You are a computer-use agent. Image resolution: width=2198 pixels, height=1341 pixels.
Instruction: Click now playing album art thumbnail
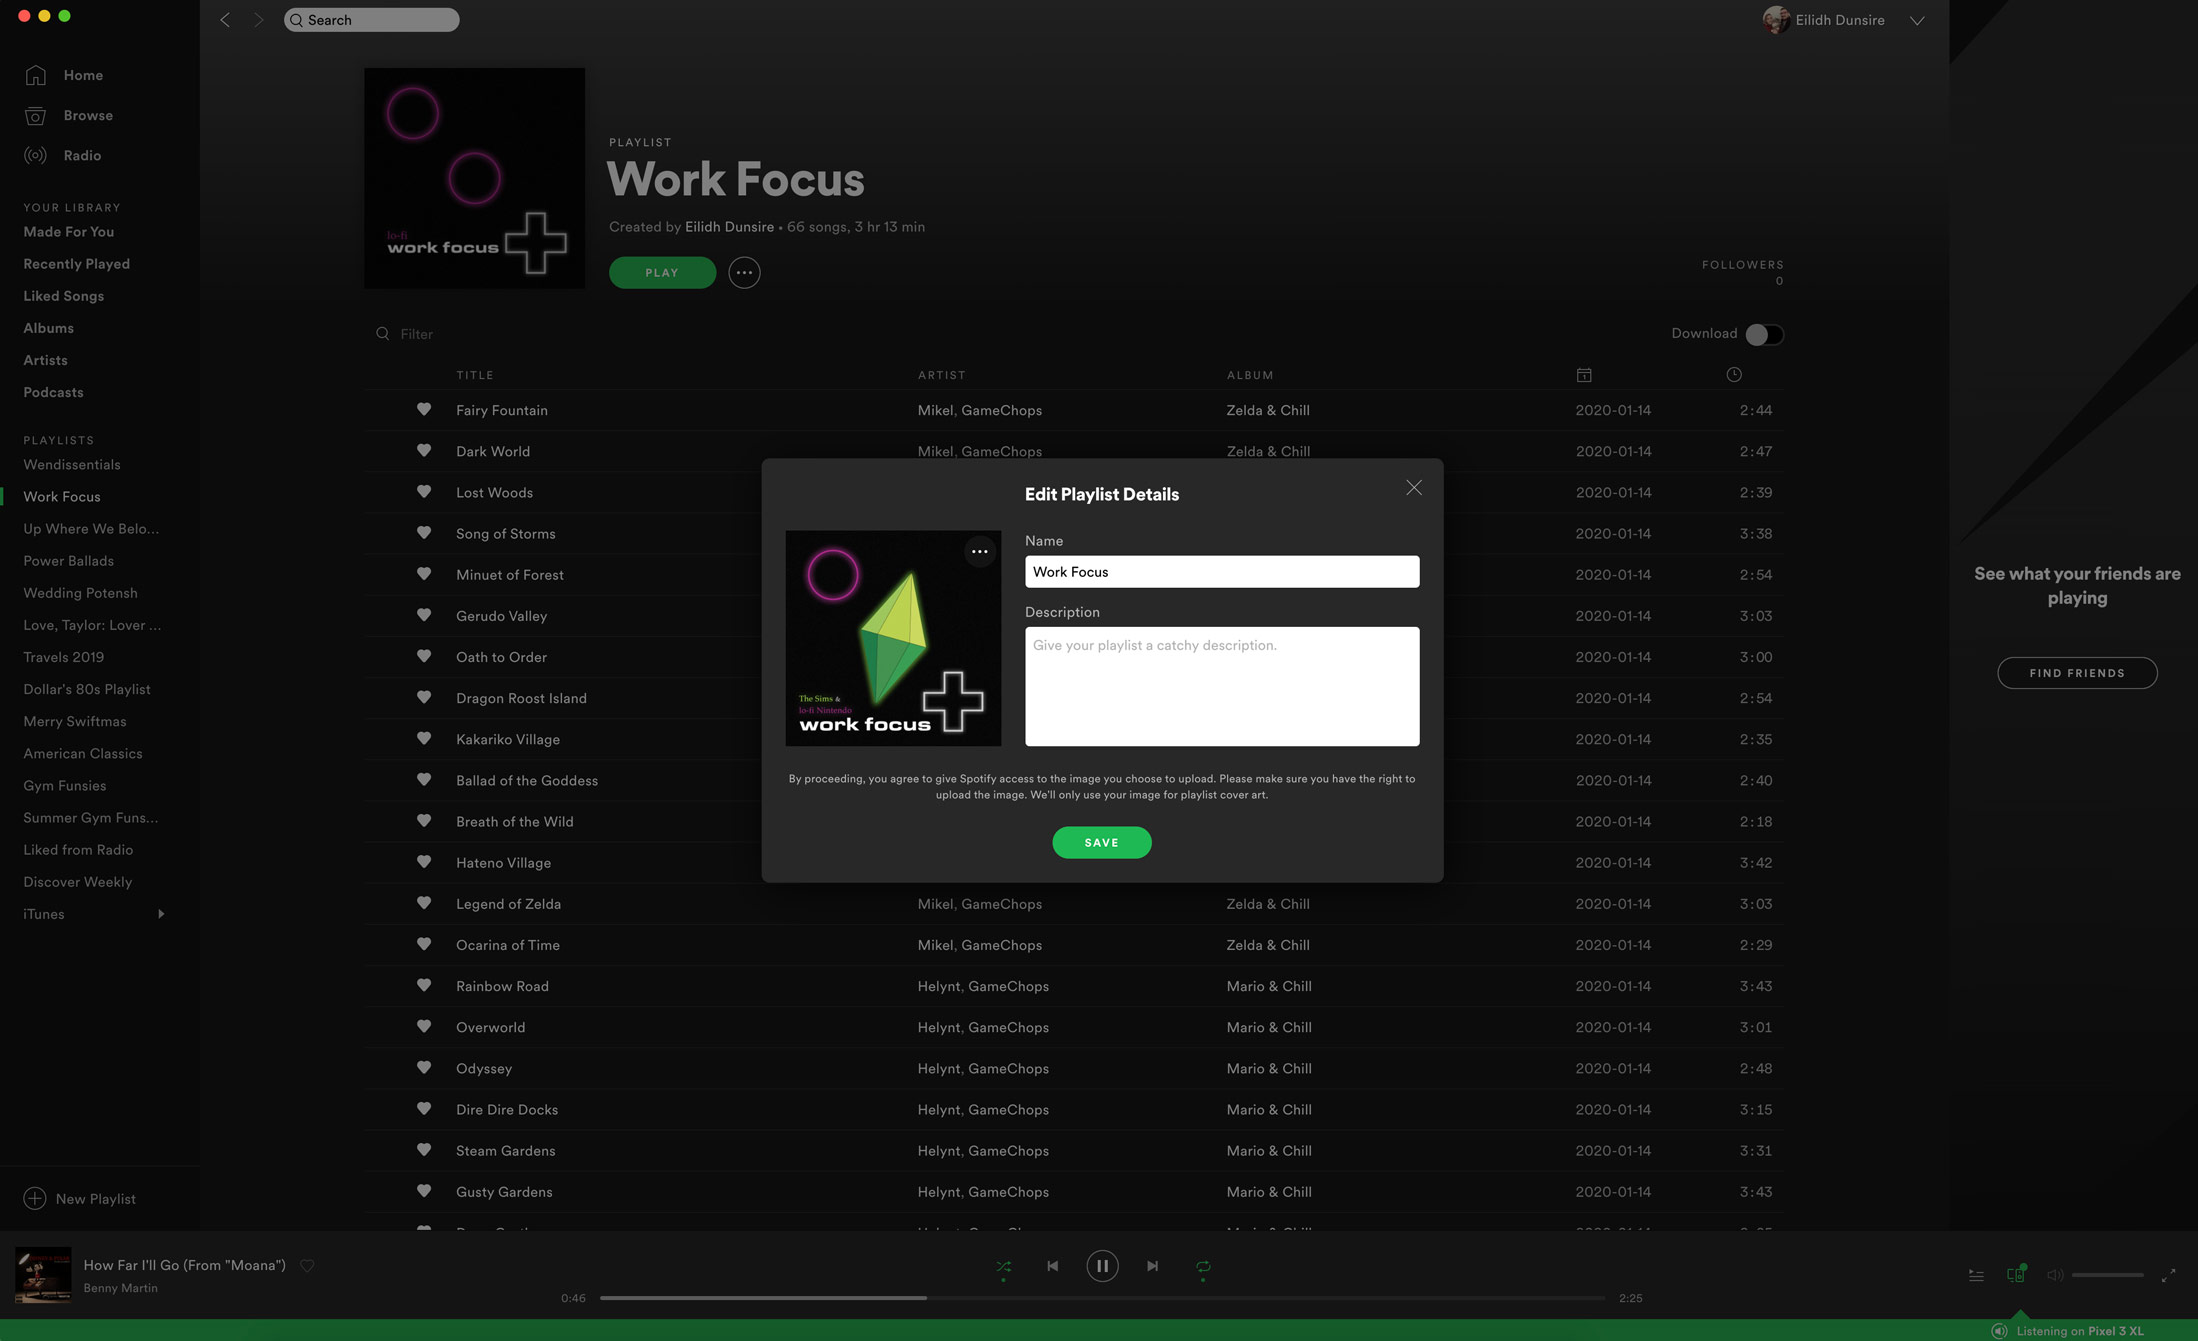[x=43, y=1275]
